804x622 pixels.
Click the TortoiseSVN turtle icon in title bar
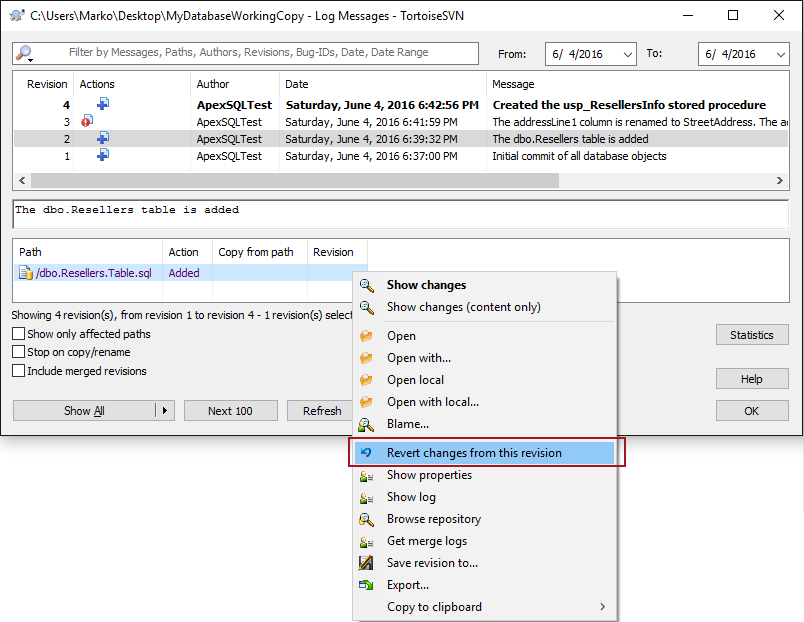[17, 15]
